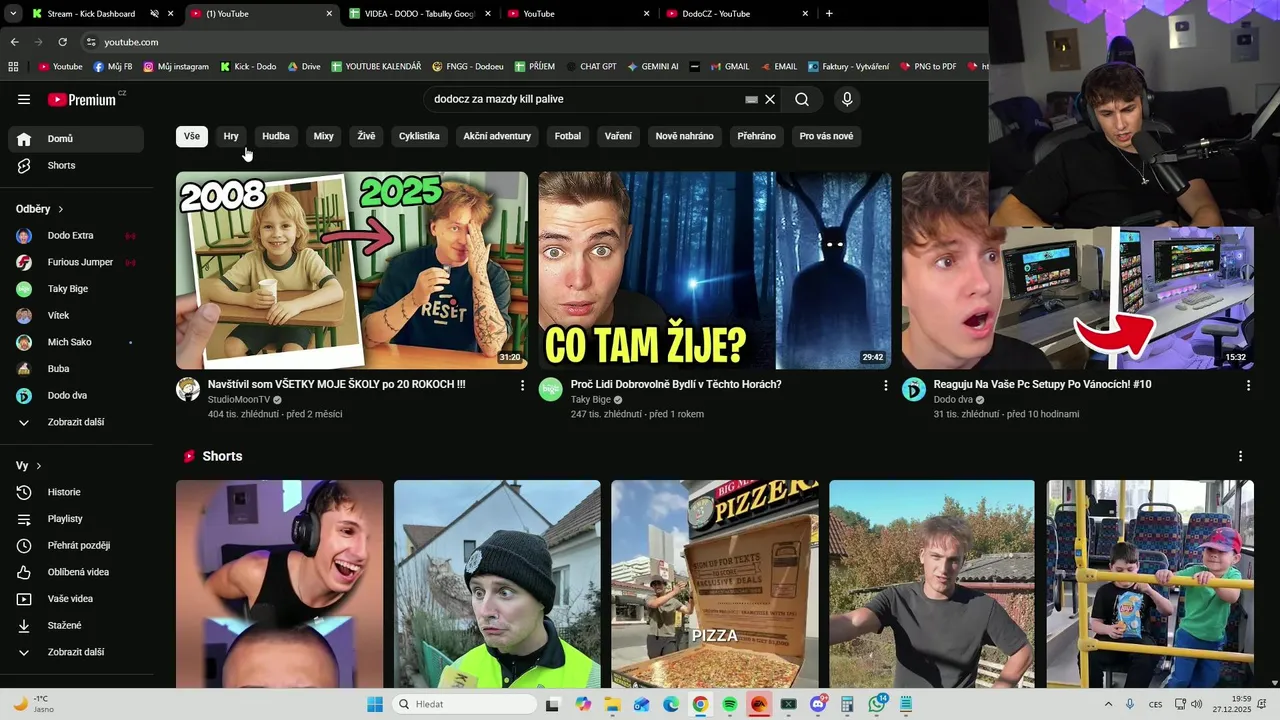The width and height of the screenshot is (1280, 720).
Task: Select the Akční adventury filter chip
Action: tap(497, 136)
